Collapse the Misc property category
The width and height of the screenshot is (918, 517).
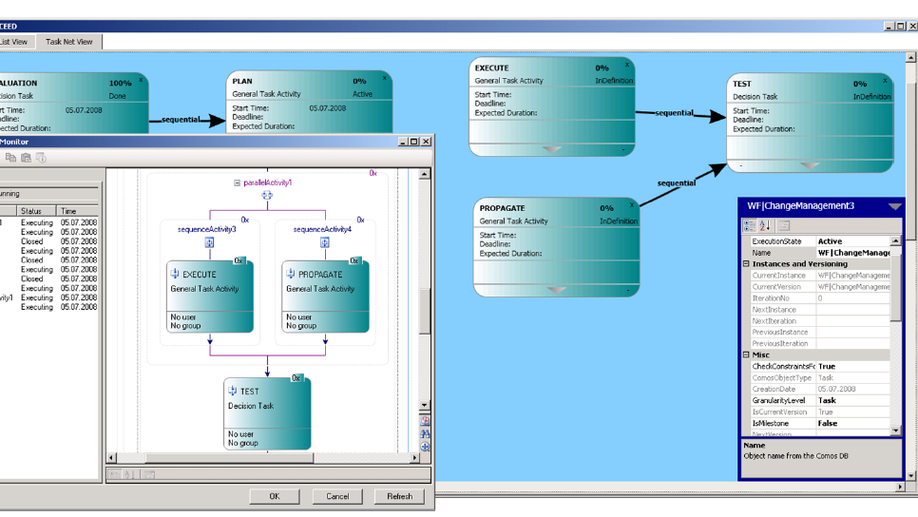746,355
